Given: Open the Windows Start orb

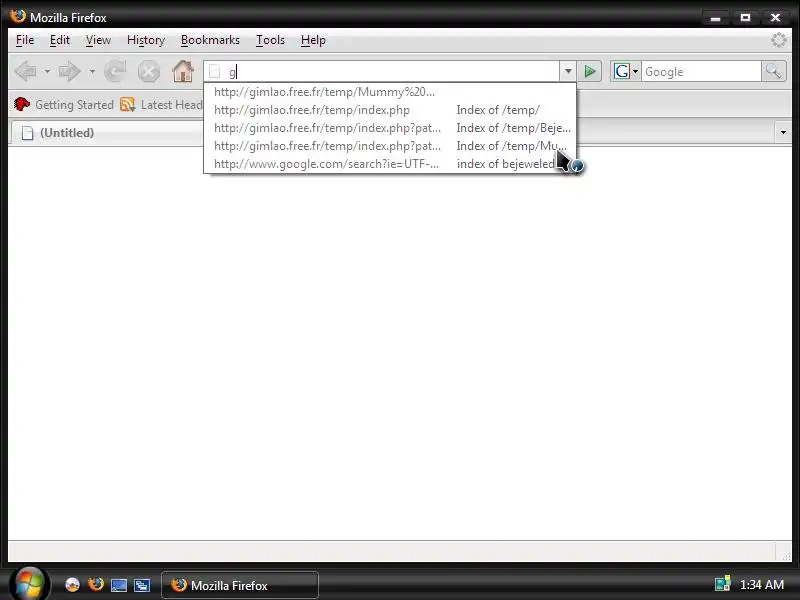Looking at the screenshot, I should coord(29,584).
